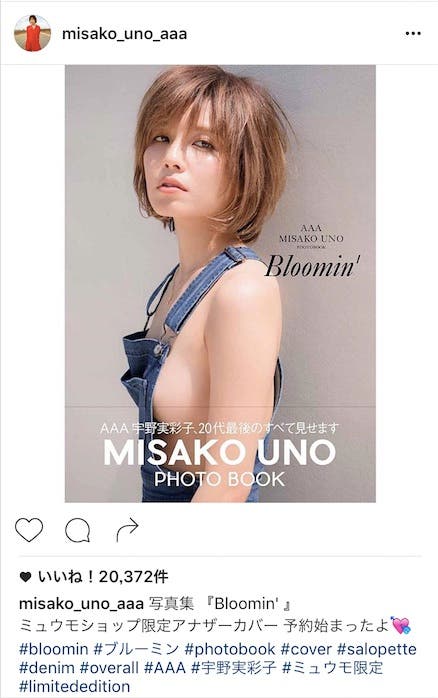Open the #cover hashtag
The height and width of the screenshot is (698, 438).
click(x=306, y=649)
